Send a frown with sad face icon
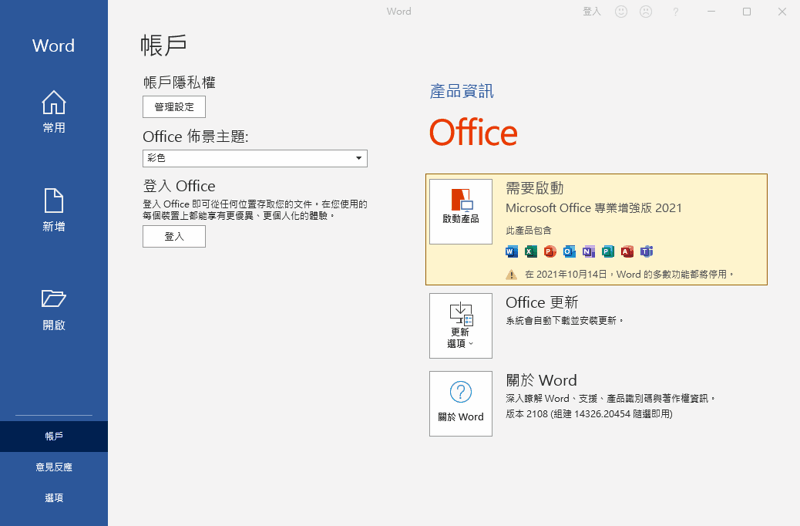Viewport: 800px width, 526px height. [646, 11]
